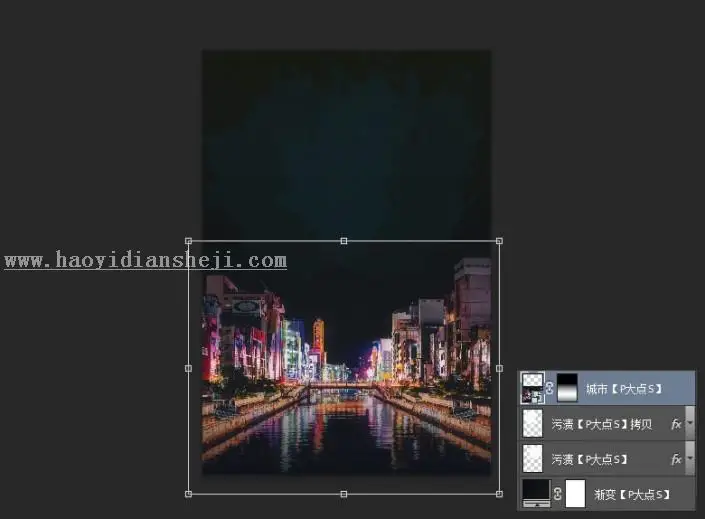Click the top-left transform handle
The width and height of the screenshot is (705, 519).
click(188, 241)
